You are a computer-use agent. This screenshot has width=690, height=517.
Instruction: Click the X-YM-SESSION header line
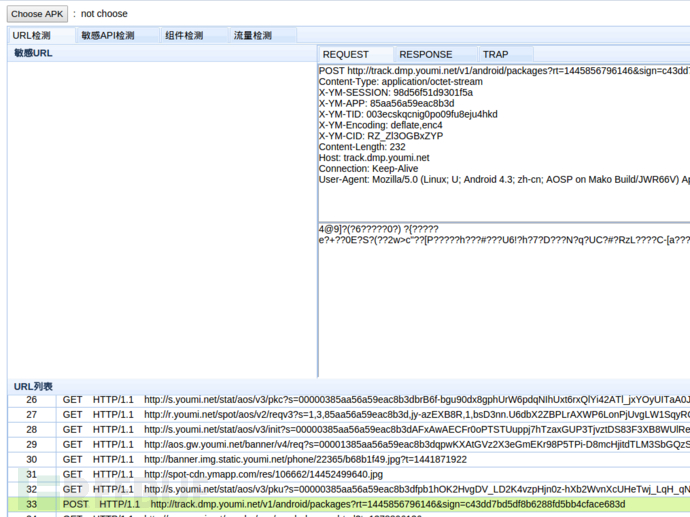pos(396,93)
